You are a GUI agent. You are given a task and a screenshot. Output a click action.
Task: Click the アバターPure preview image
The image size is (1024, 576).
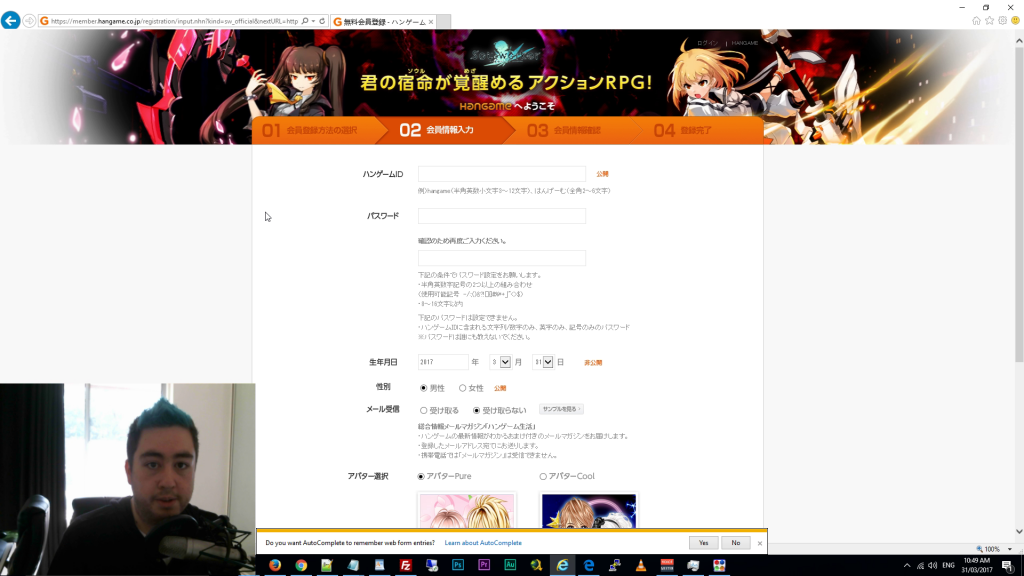click(x=466, y=510)
